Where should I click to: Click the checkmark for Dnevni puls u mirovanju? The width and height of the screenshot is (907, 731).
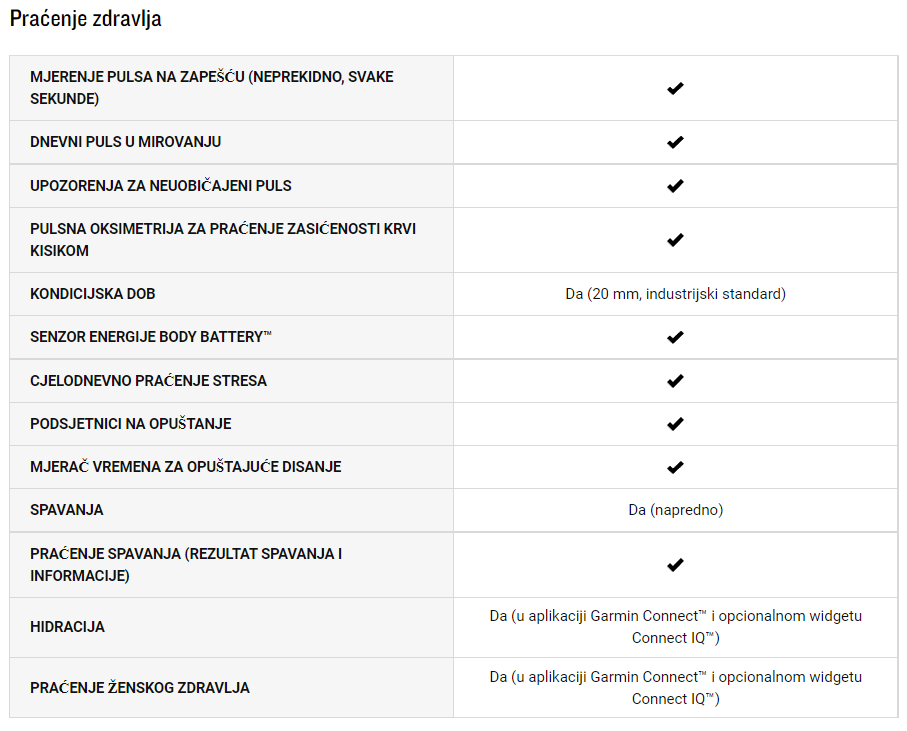click(675, 142)
